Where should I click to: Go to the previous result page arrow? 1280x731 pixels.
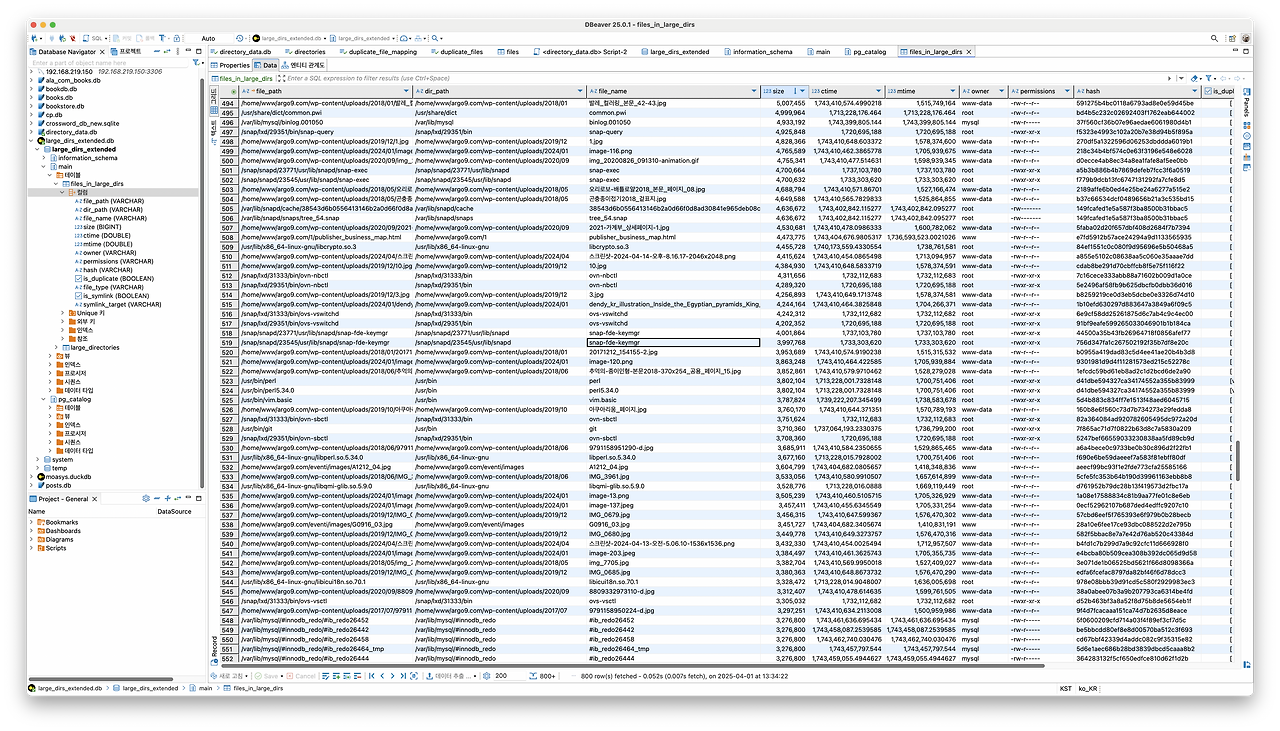click(382, 676)
